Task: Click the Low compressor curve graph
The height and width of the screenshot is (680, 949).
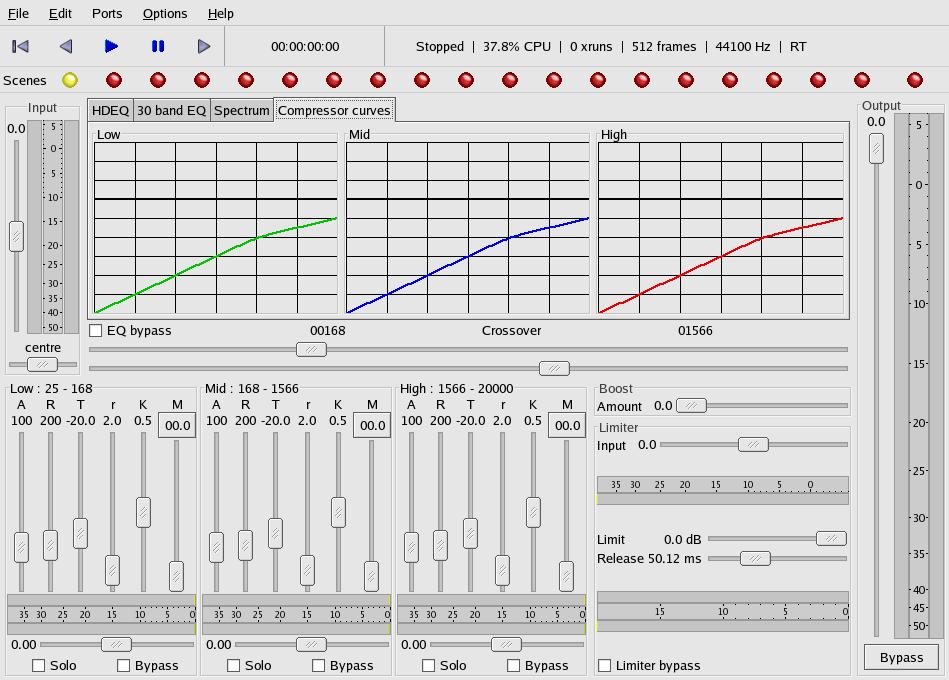Action: coord(216,227)
